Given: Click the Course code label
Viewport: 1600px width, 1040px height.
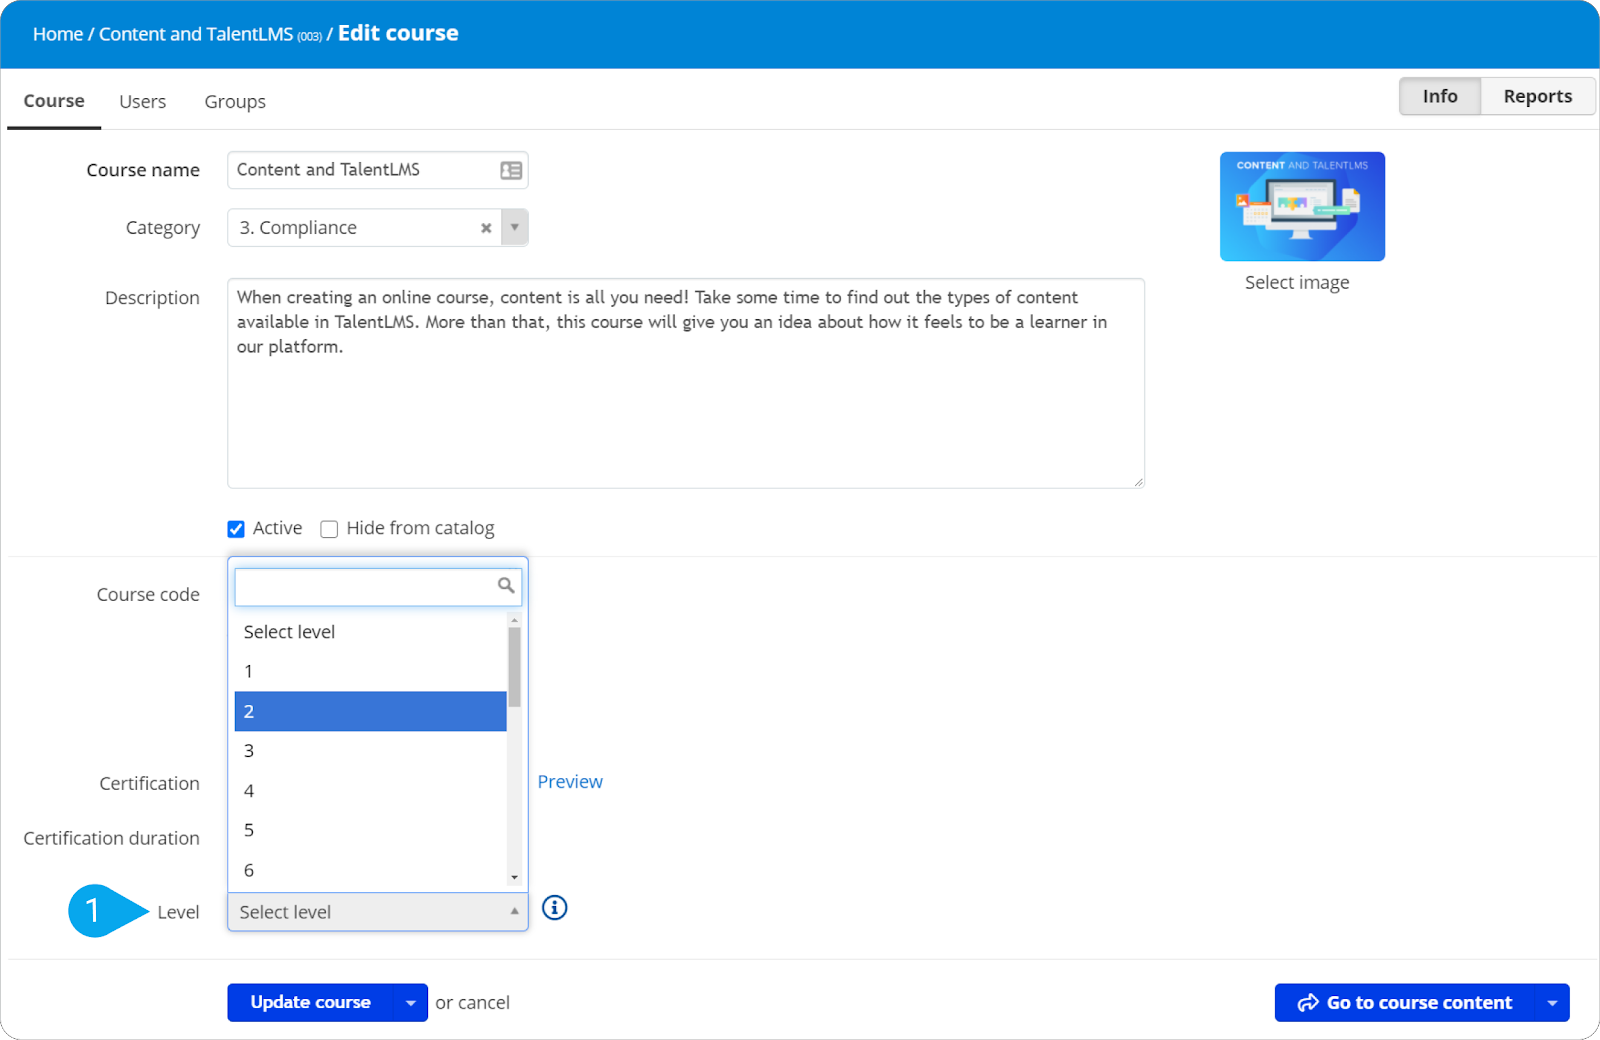Looking at the screenshot, I should [148, 595].
